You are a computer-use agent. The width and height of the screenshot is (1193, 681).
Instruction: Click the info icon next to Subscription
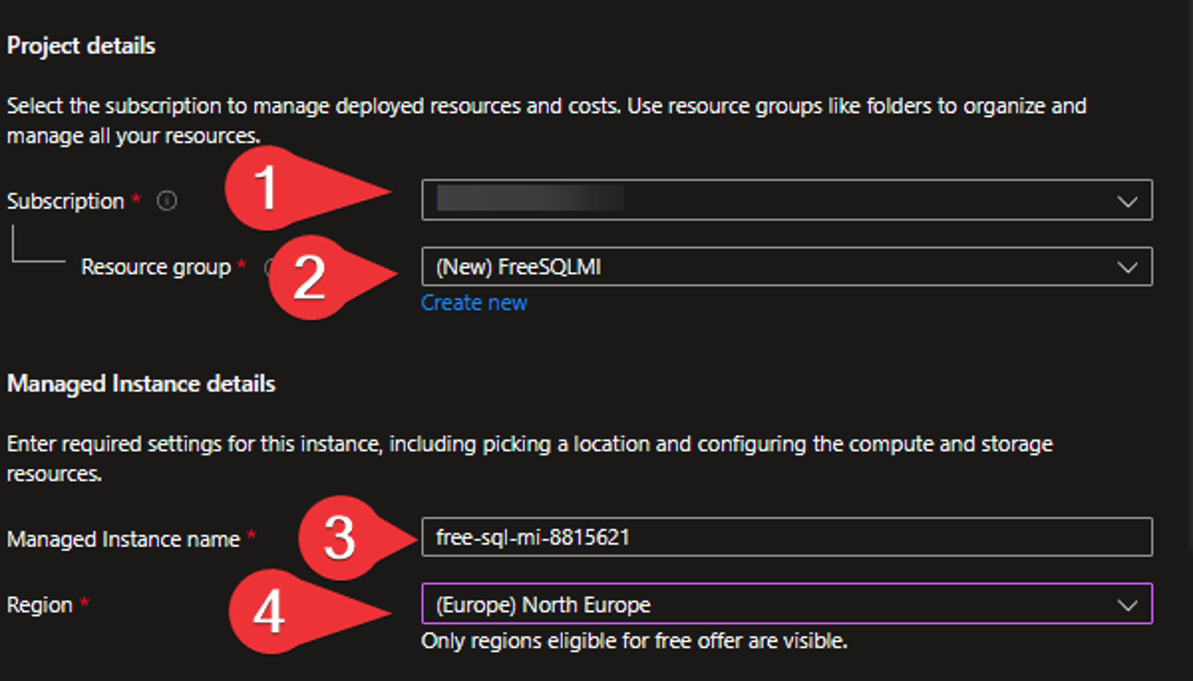pyautogui.click(x=166, y=200)
